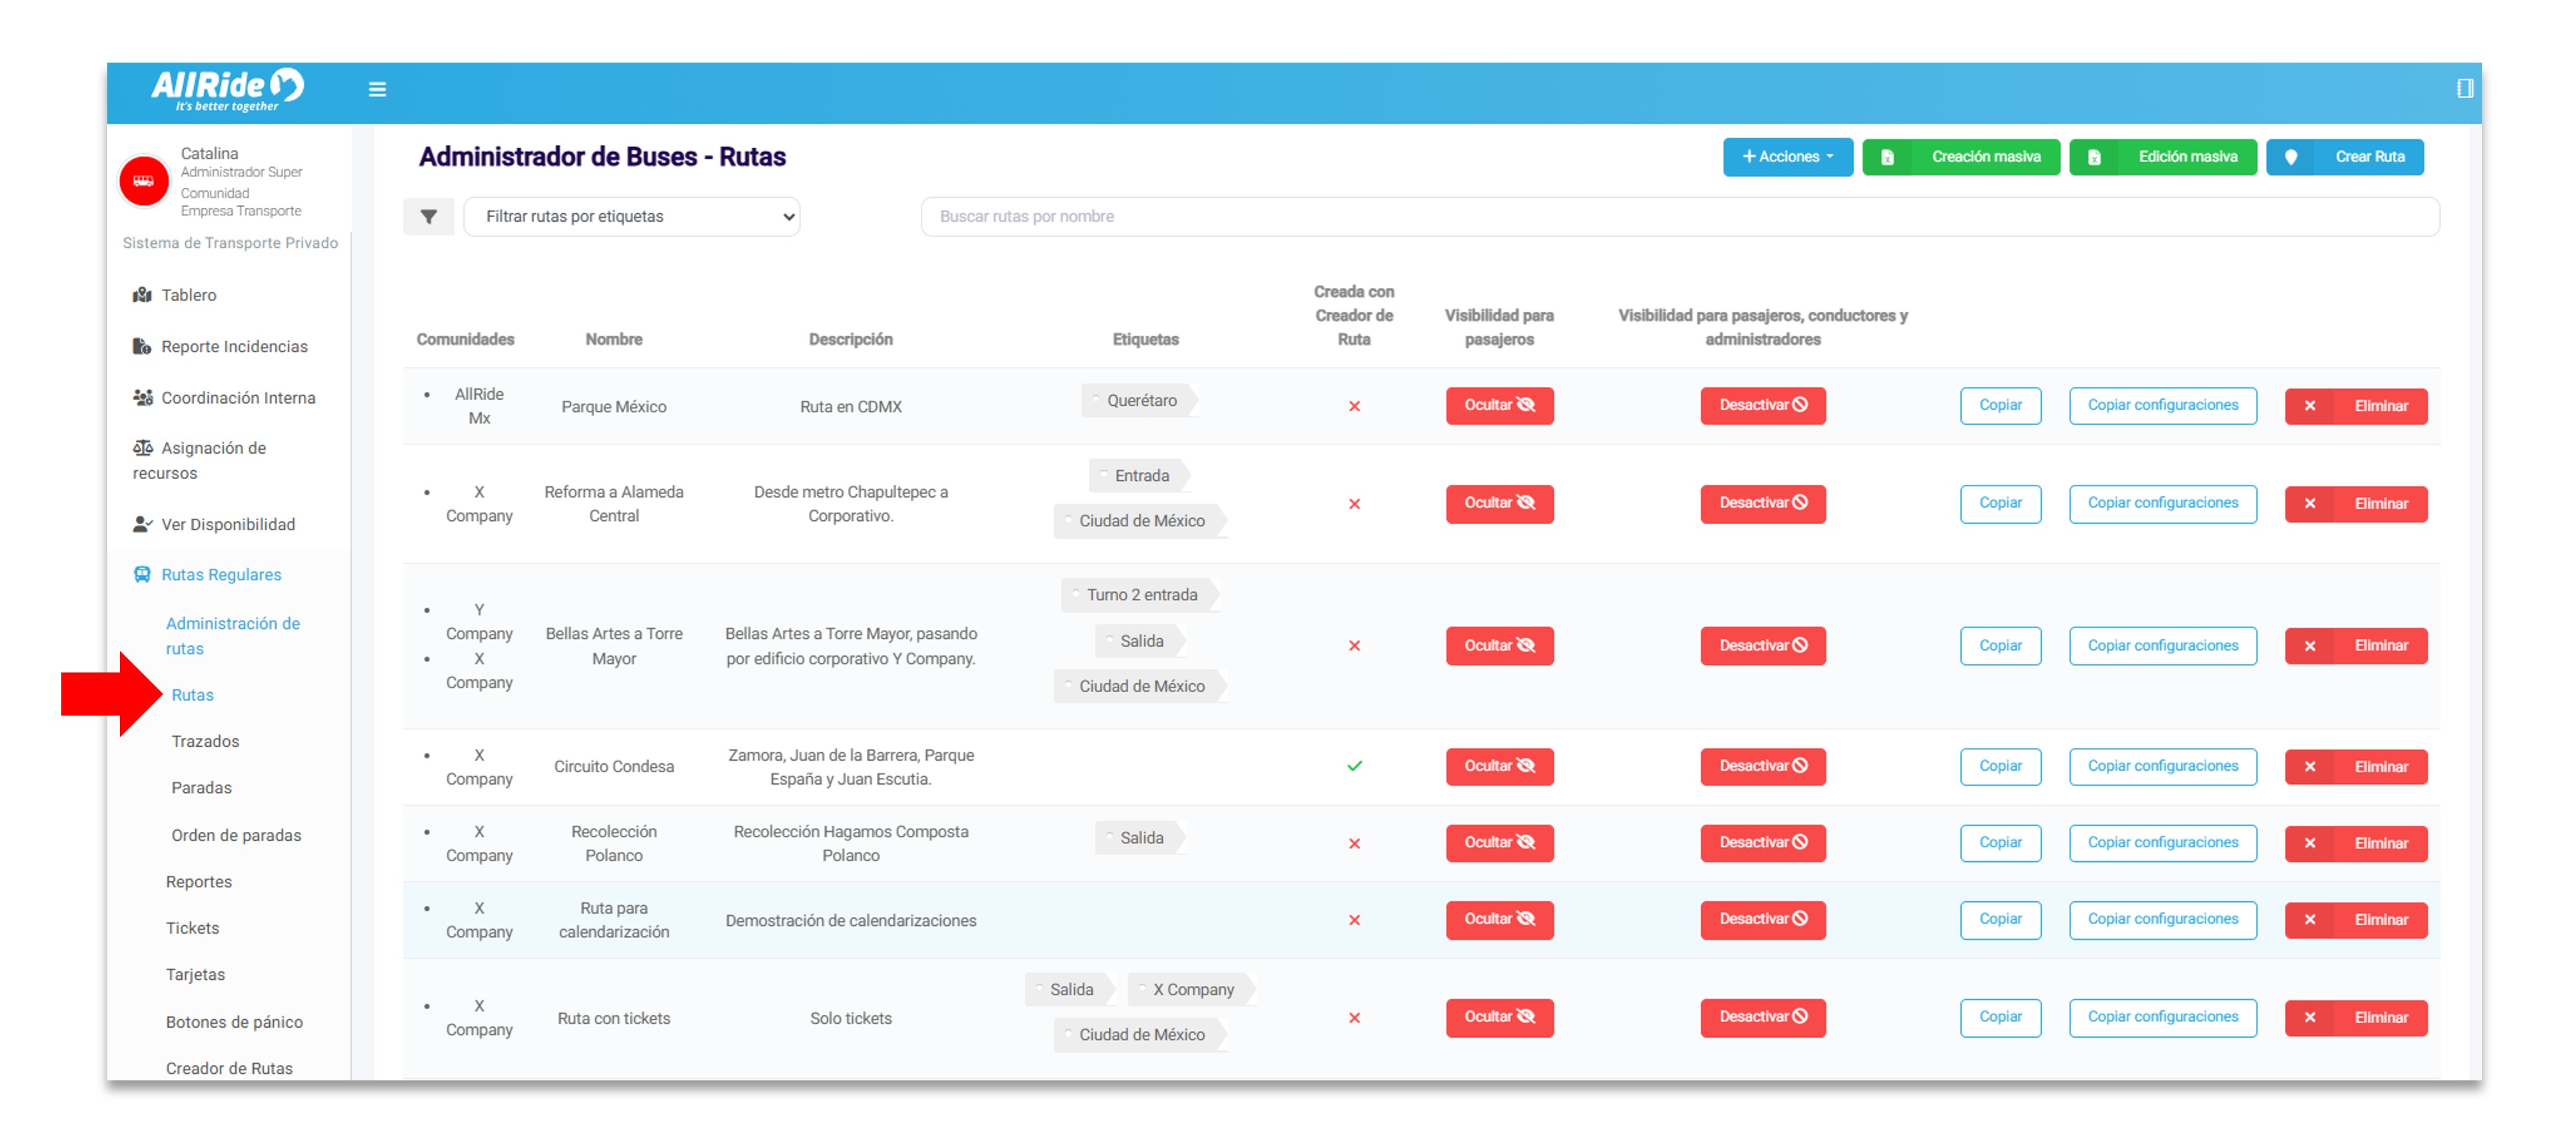Click the AllRide logo
The width and height of the screenshot is (2576, 1145).
(x=228, y=90)
